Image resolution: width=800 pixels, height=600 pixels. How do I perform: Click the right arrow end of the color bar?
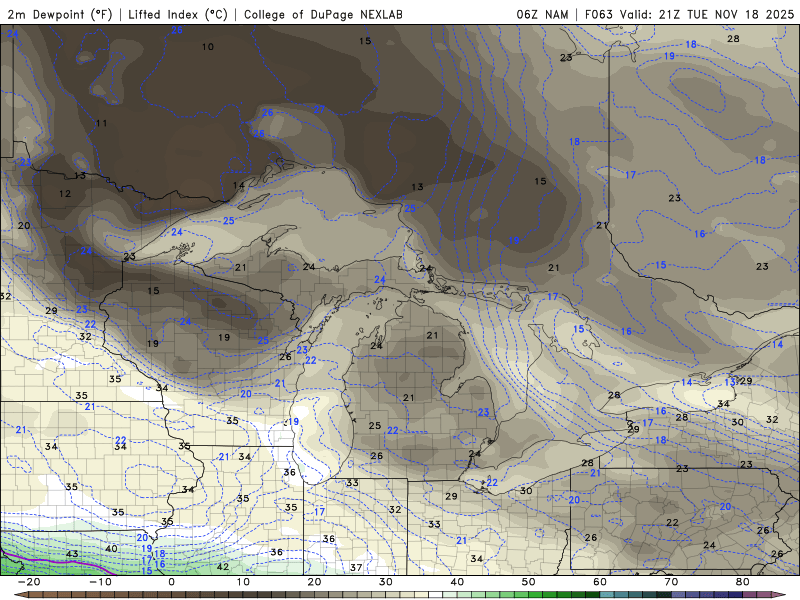click(x=780, y=595)
